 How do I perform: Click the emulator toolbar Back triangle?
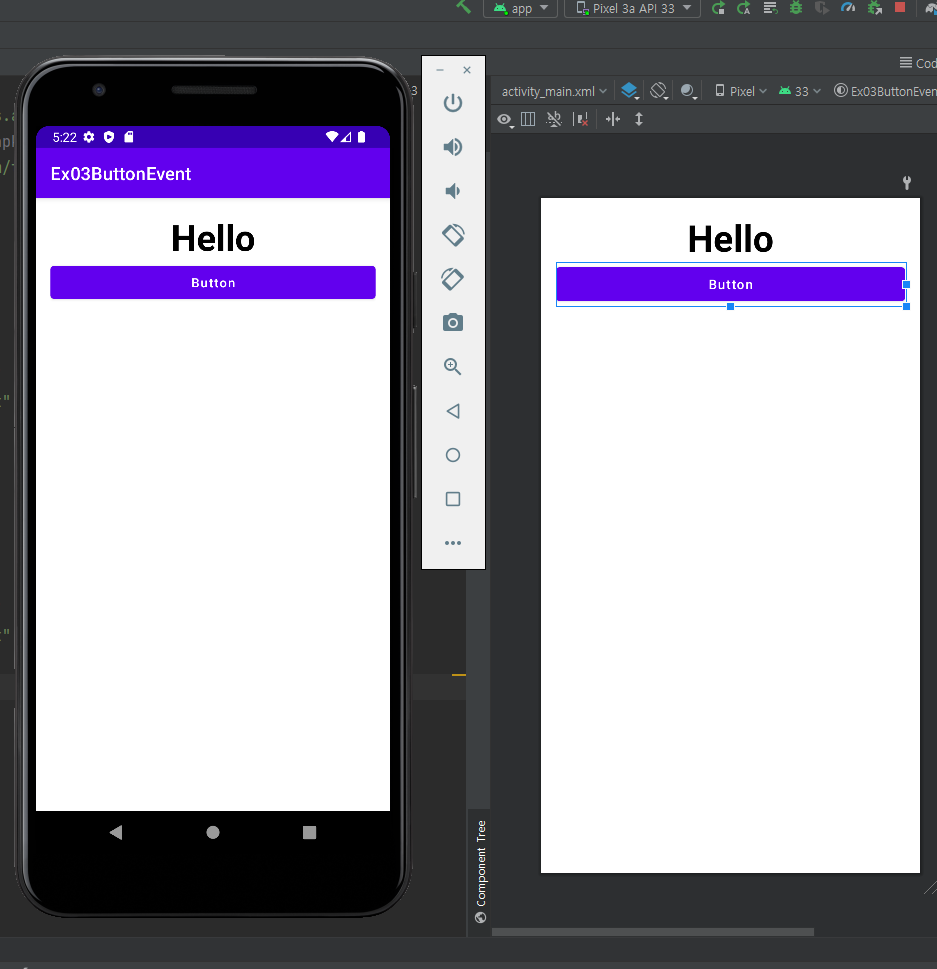point(453,411)
